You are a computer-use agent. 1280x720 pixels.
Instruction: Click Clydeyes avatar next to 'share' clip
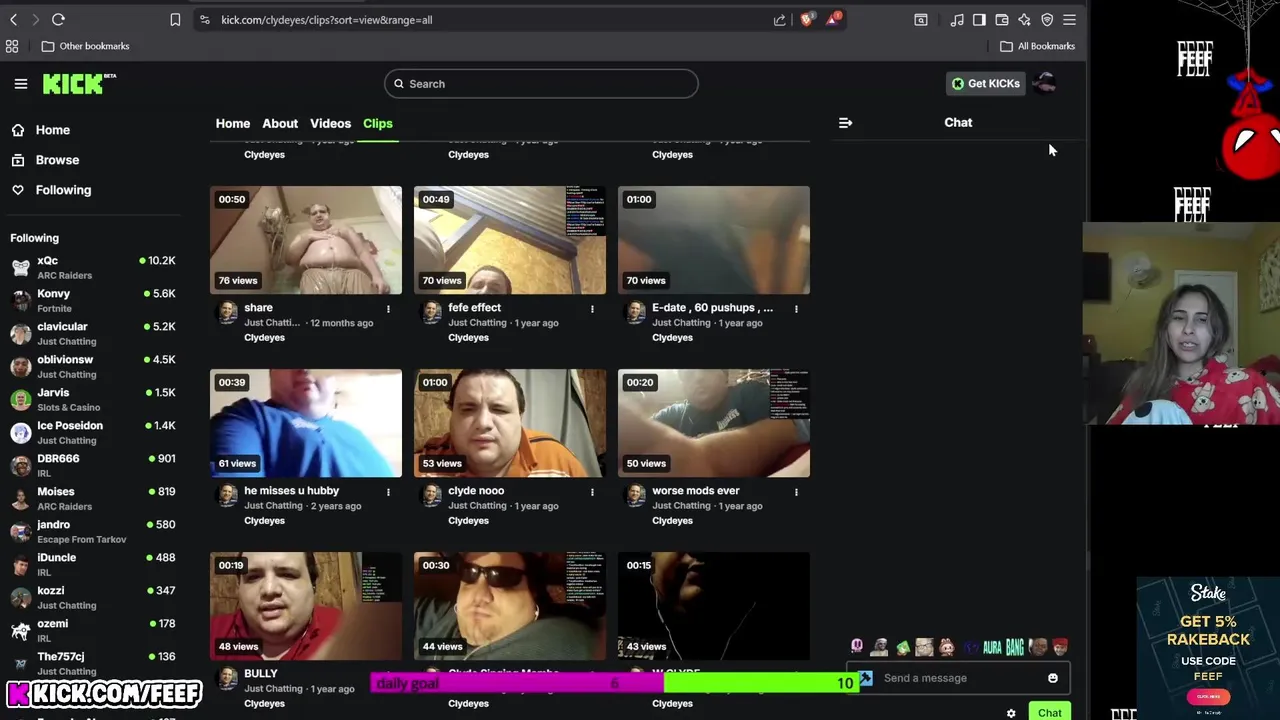pos(228,312)
